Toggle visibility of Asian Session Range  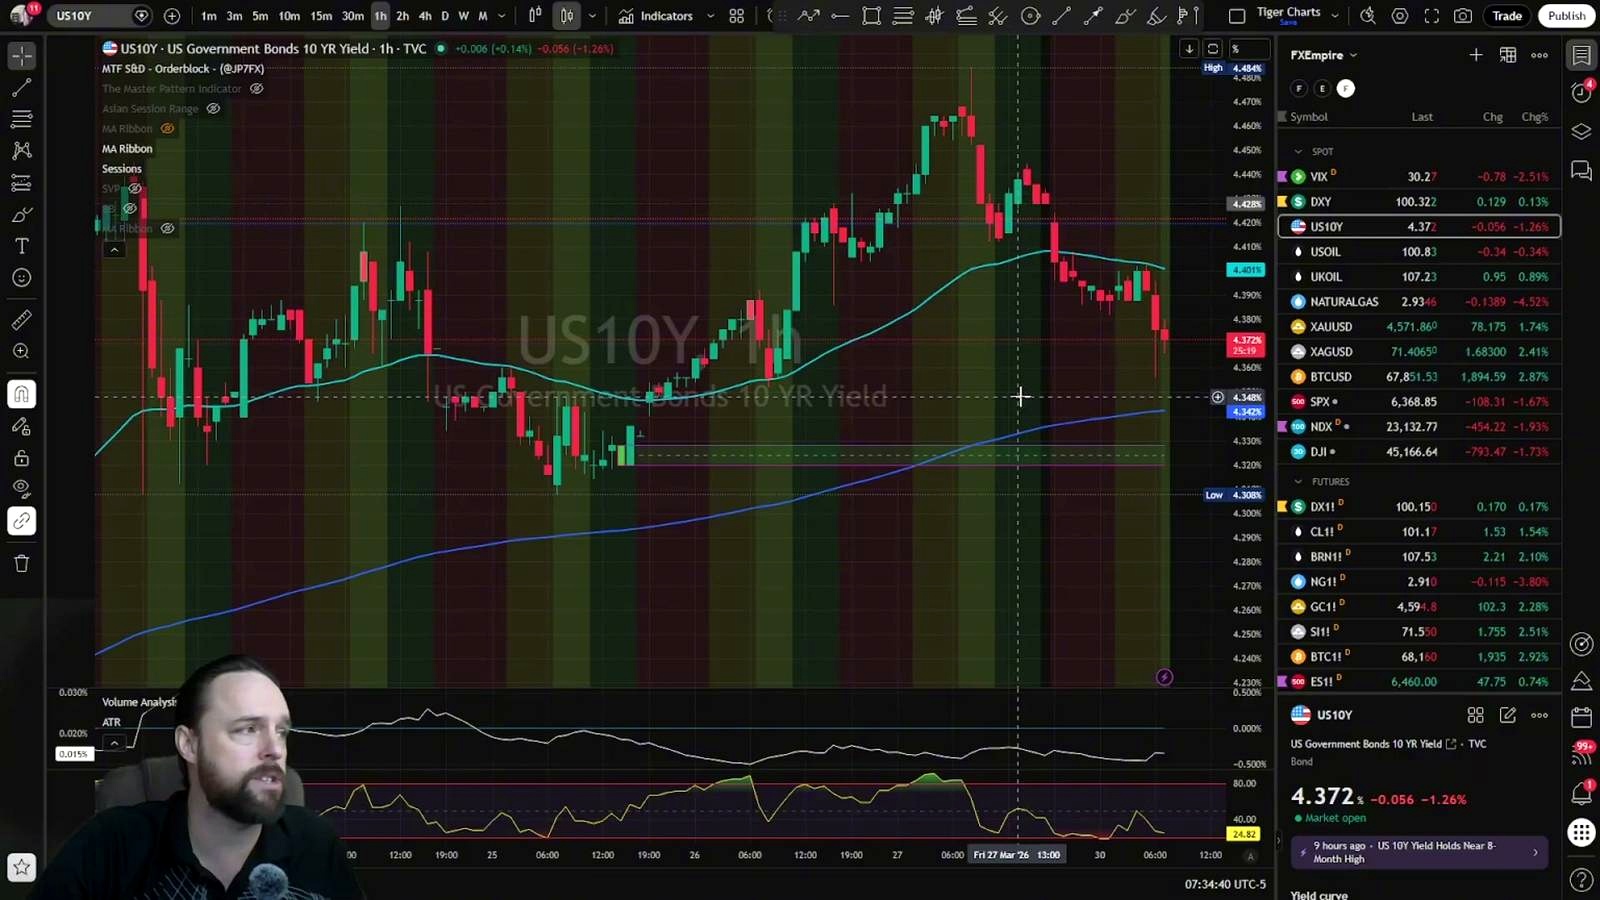213,109
